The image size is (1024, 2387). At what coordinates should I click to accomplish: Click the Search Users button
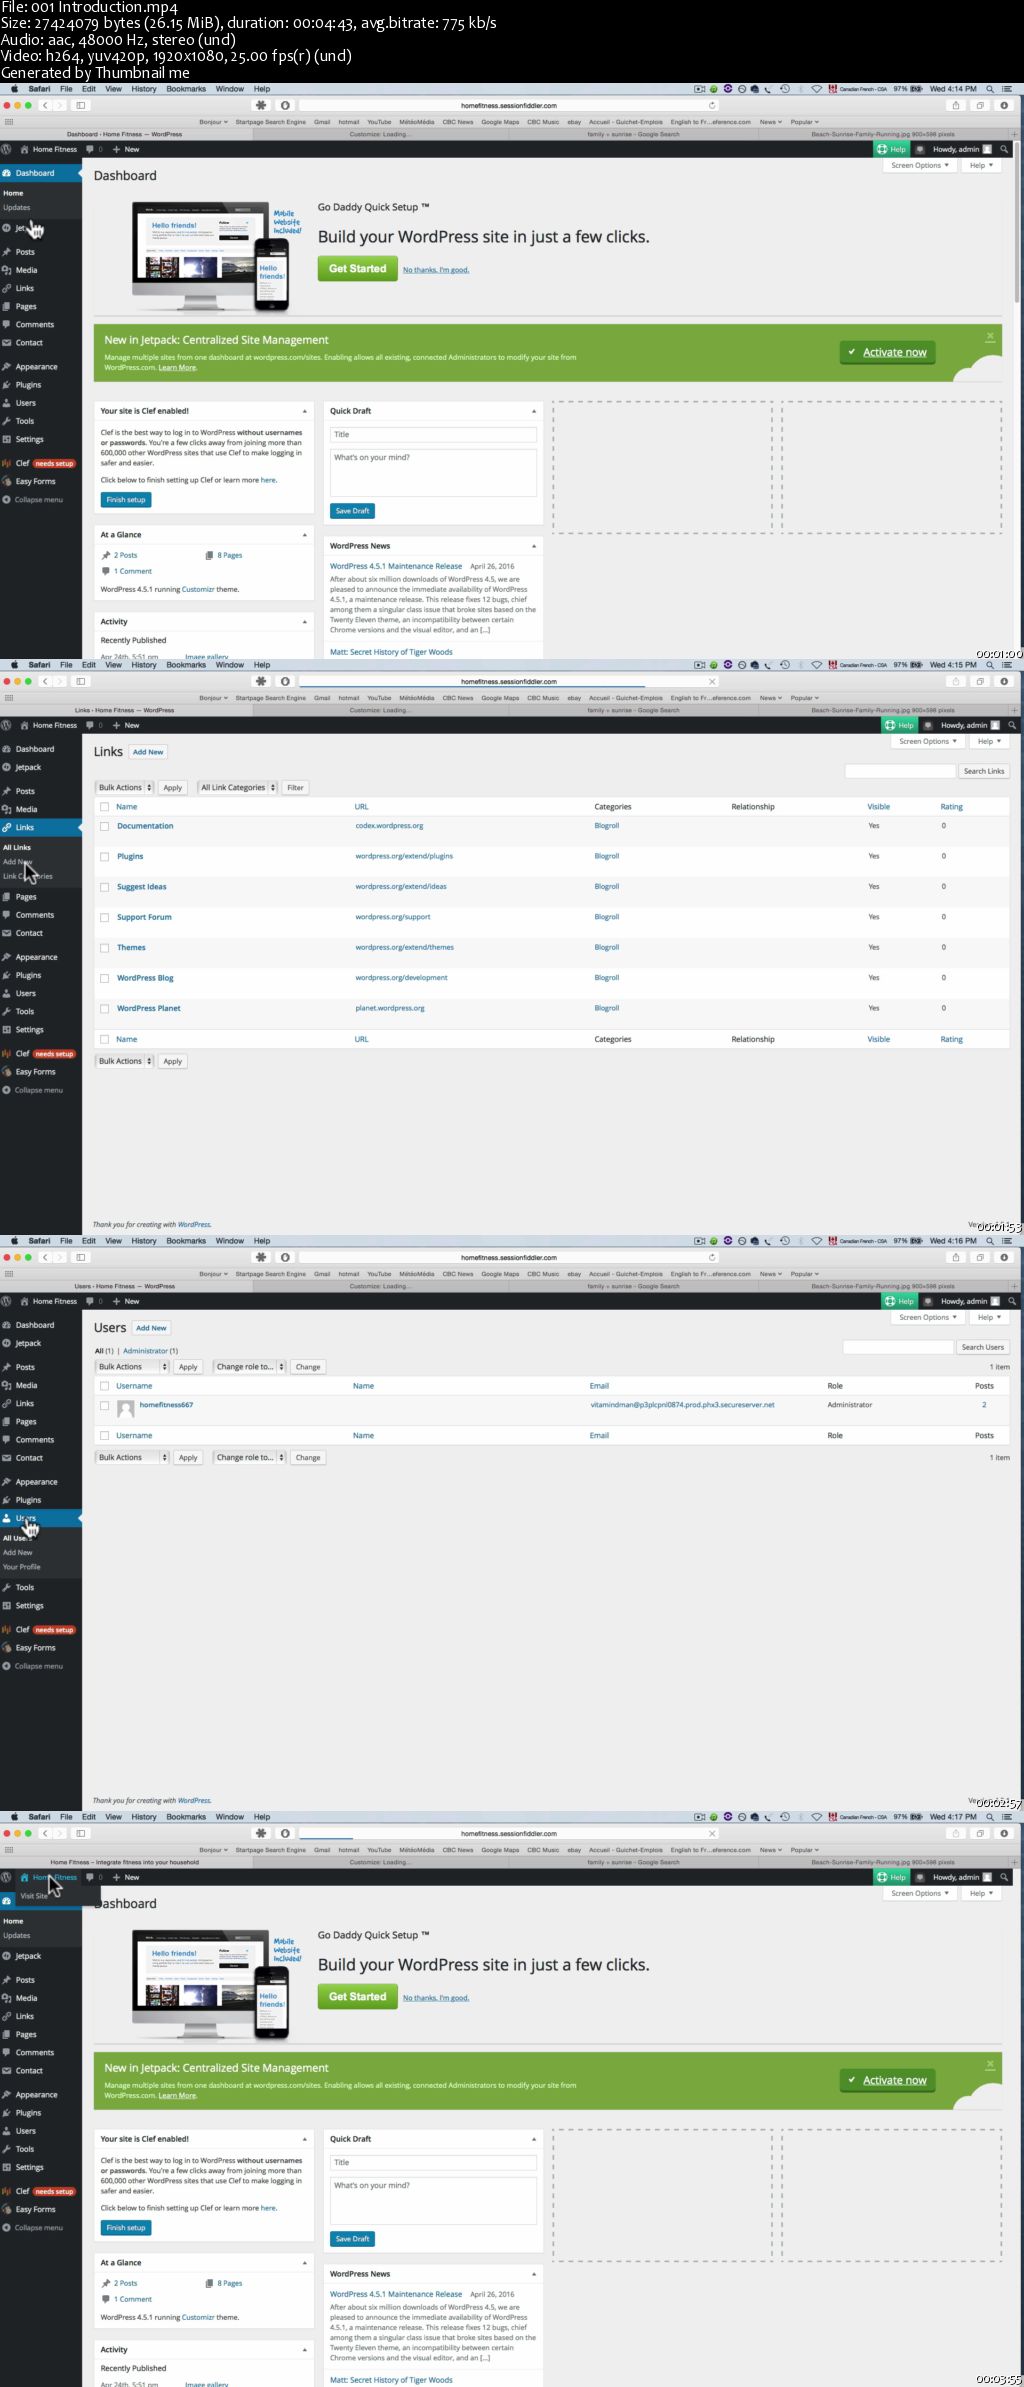(983, 1347)
